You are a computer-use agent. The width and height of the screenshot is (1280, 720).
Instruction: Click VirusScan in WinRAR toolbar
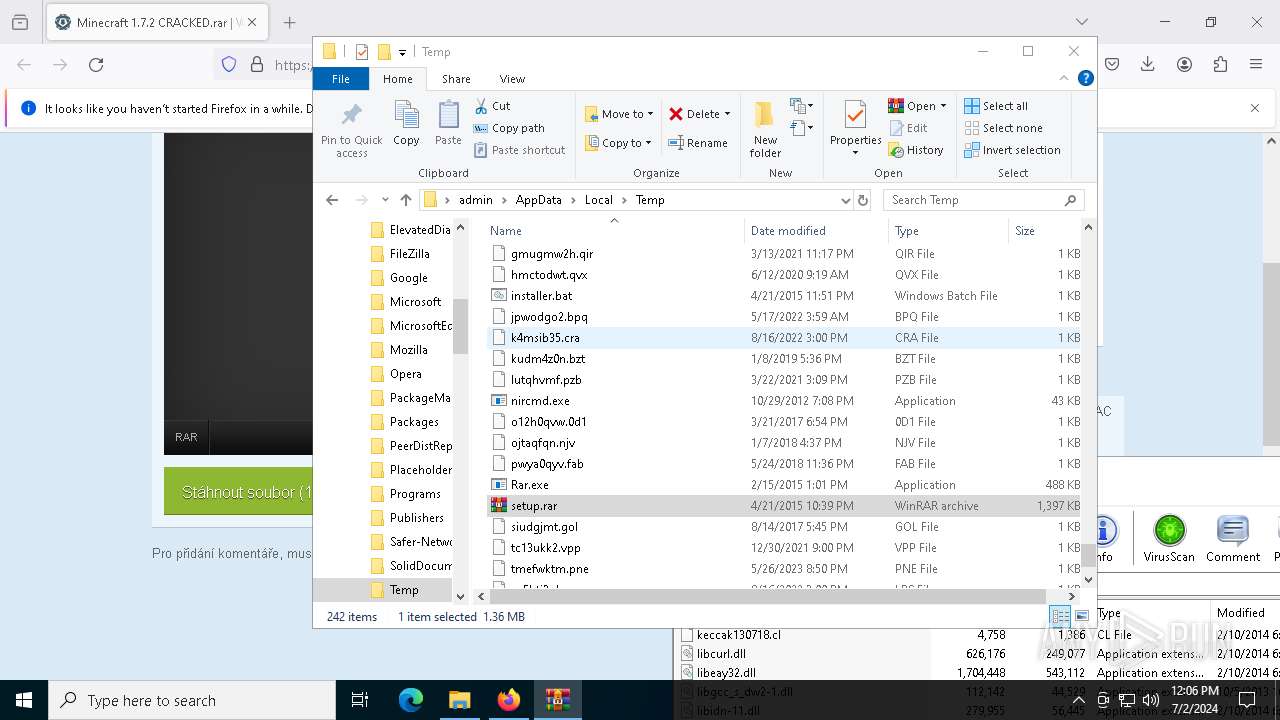point(1169,539)
